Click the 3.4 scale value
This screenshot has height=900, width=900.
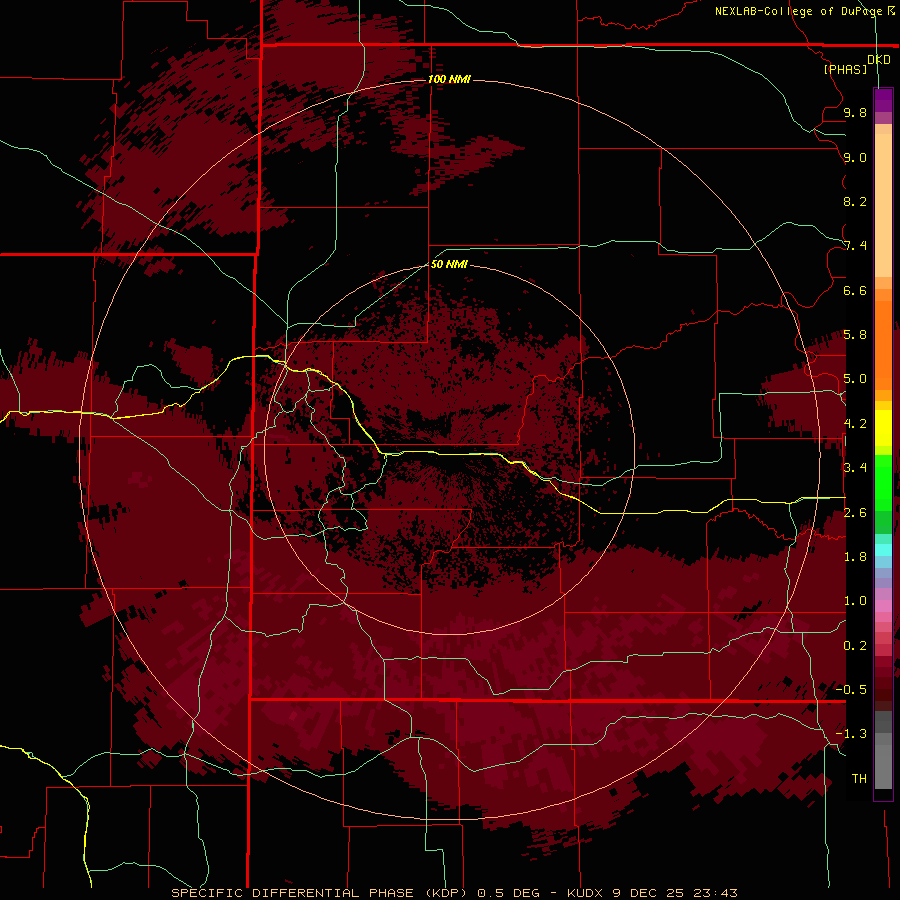coord(855,468)
